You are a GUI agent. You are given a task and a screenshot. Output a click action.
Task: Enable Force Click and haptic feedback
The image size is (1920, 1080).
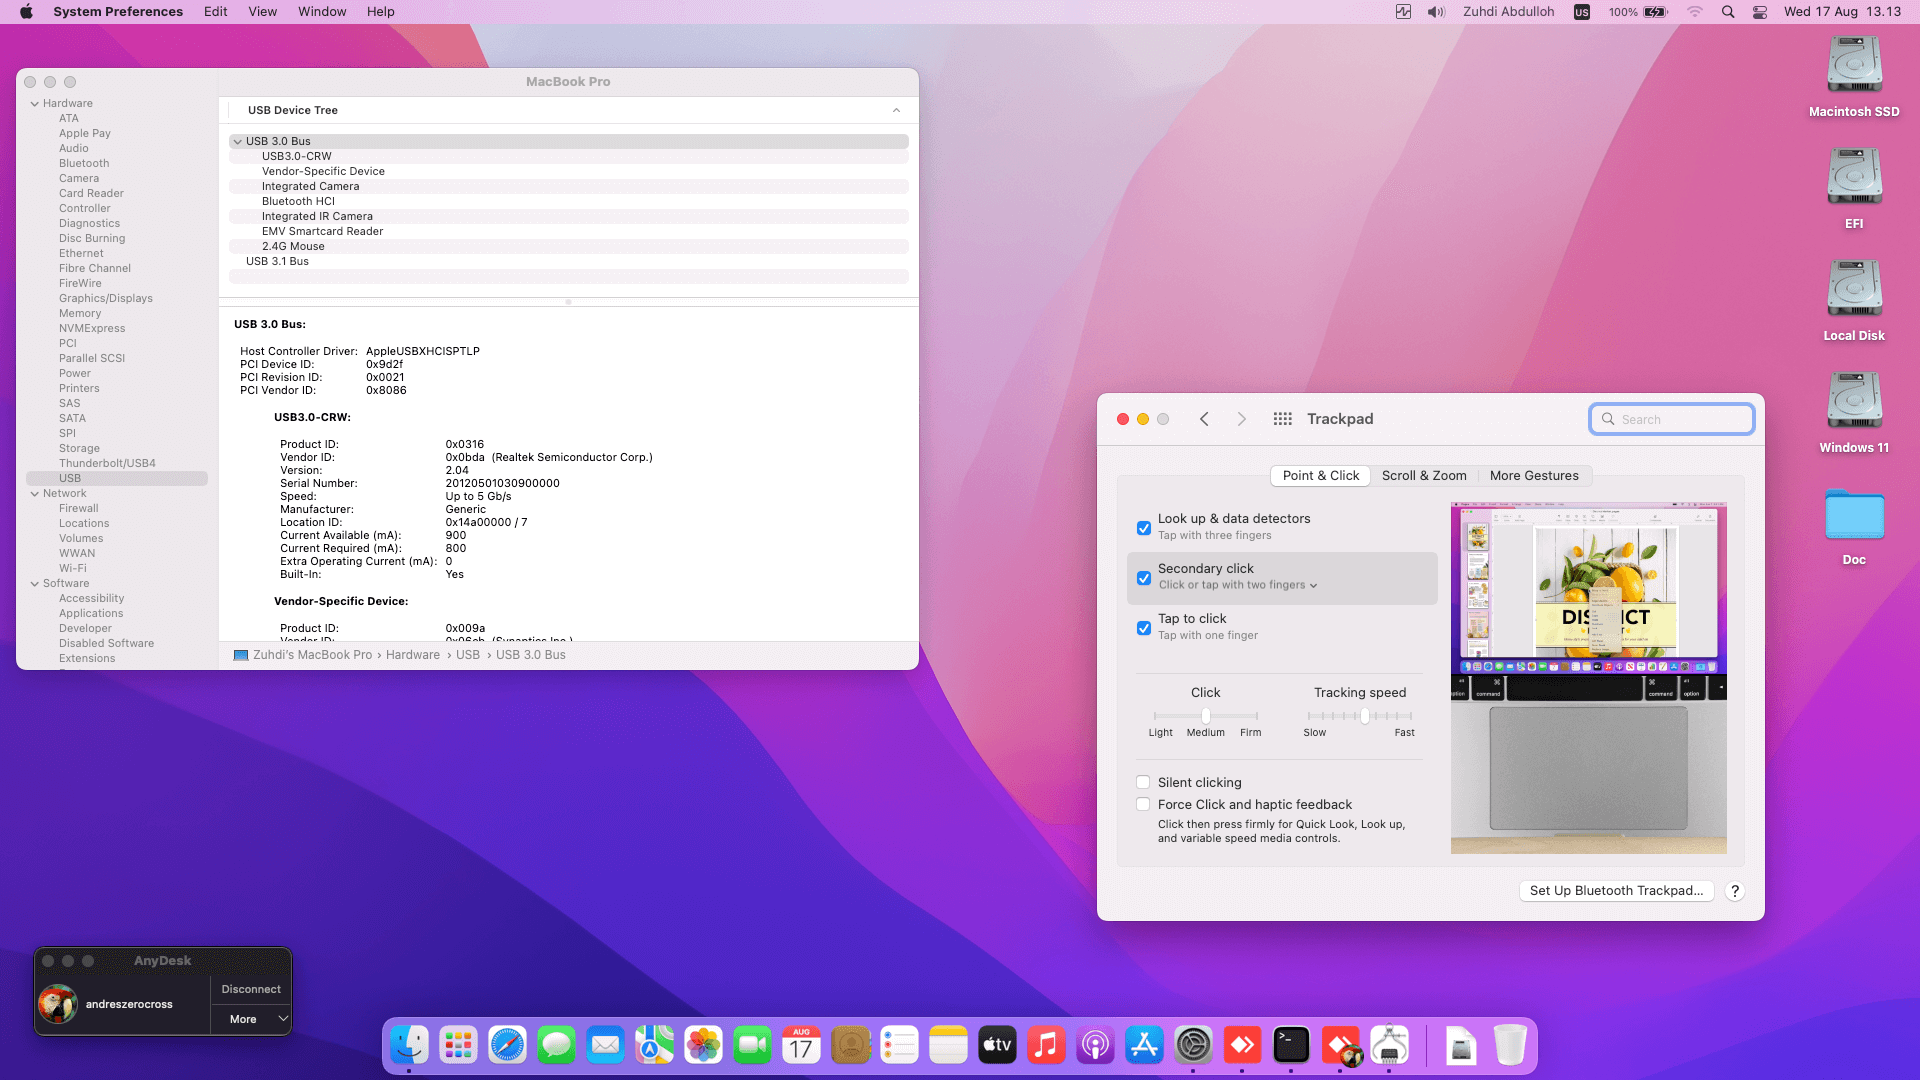[x=1143, y=804]
